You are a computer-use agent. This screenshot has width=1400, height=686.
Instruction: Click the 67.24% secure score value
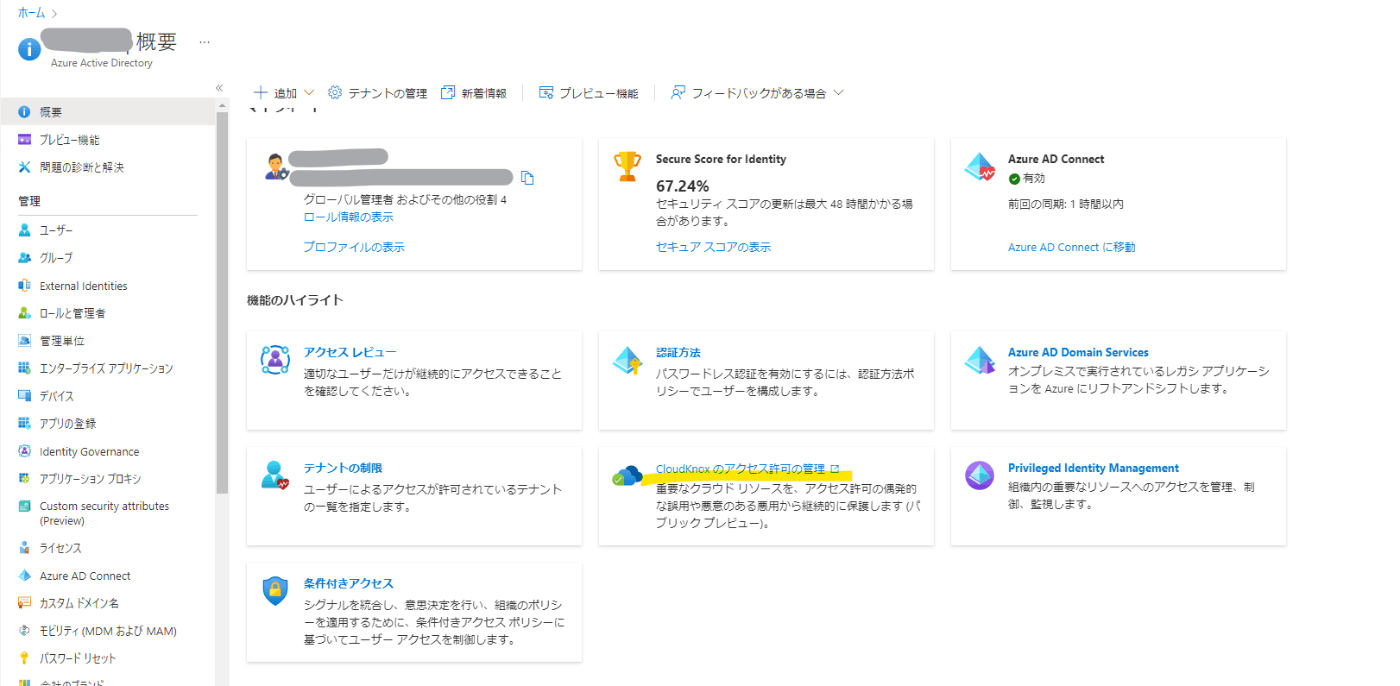click(x=682, y=186)
